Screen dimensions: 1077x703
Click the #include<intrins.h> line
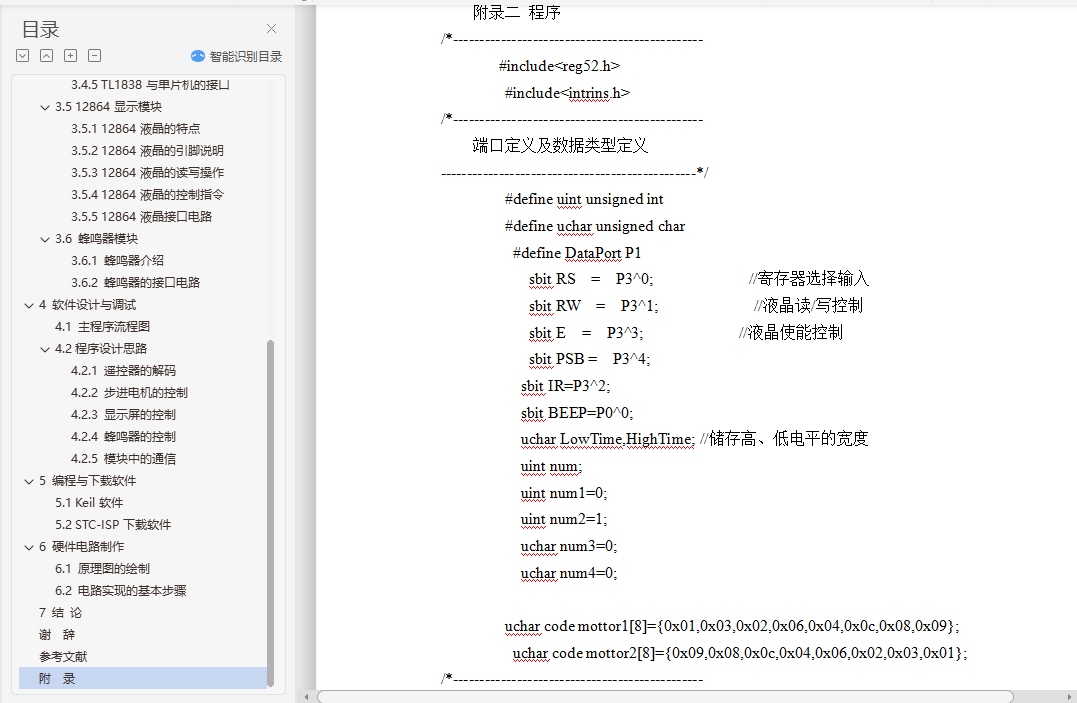click(x=567, y=93)
